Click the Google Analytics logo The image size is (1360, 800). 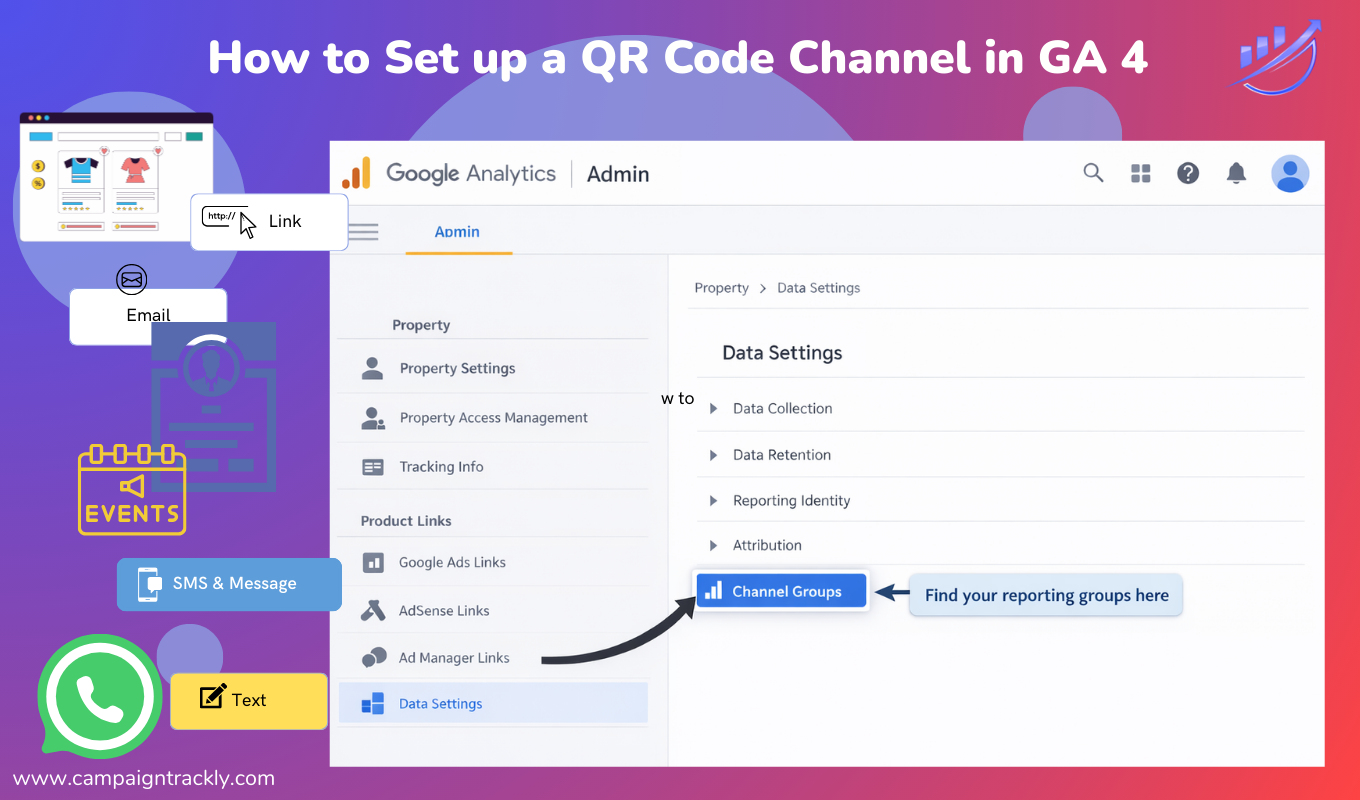pyautogui.click(x=356, y=174)
